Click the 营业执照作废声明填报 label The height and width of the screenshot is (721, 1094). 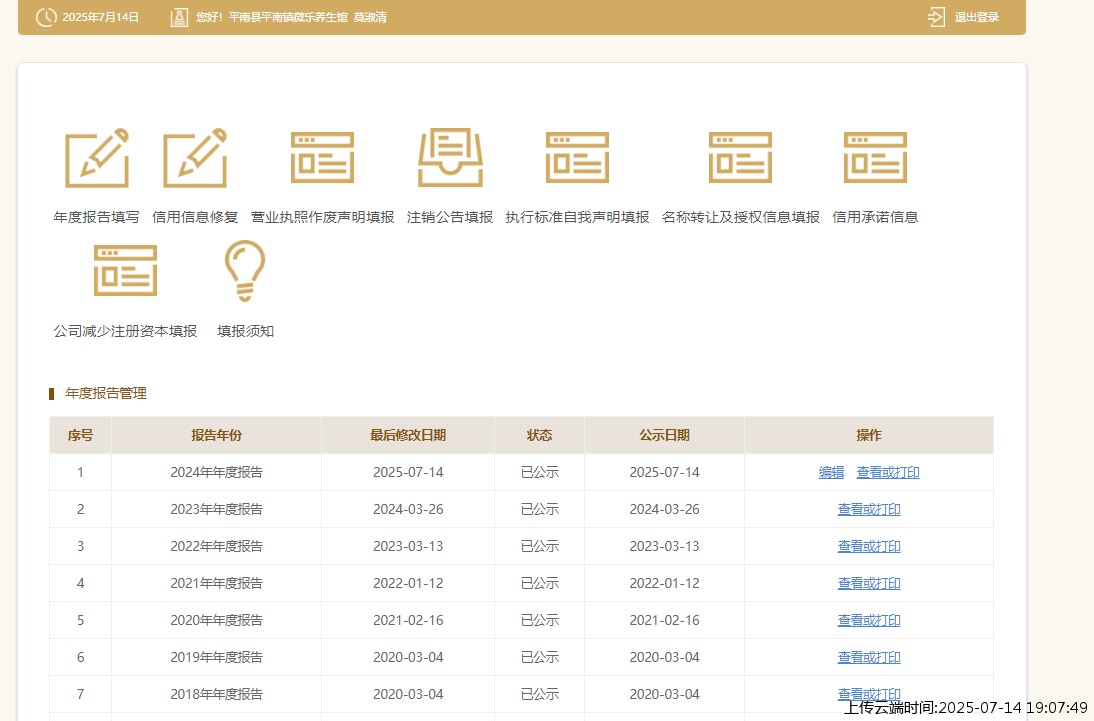322,217
